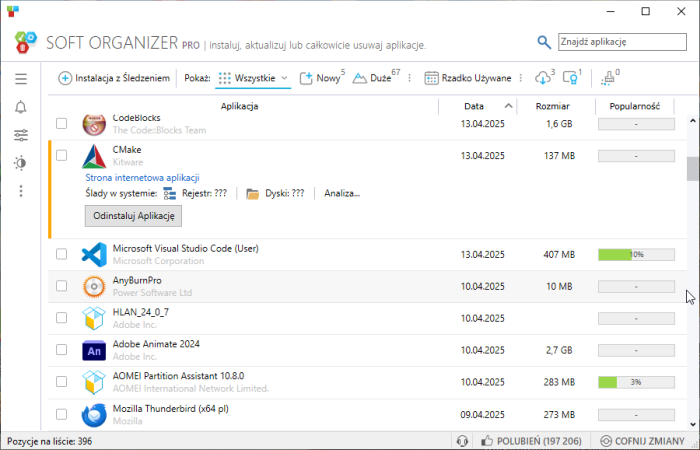The height and width of the screenshot is (450, 700).
Task: Click the vertical scrollbar thumb
Action: click(693, 169)
